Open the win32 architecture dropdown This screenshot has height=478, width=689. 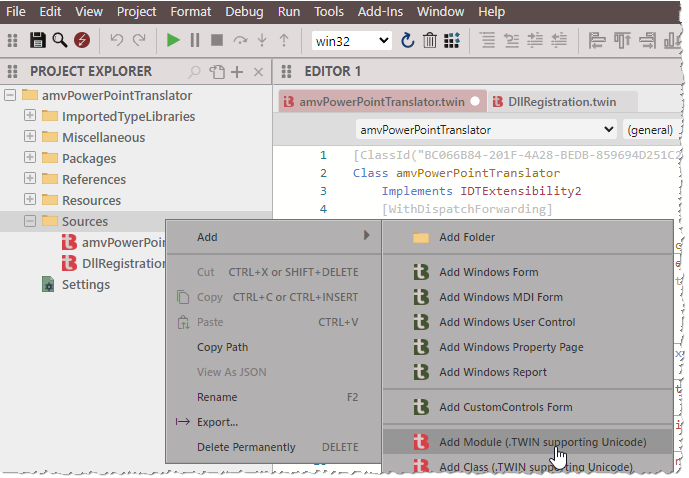coord(352,40)
